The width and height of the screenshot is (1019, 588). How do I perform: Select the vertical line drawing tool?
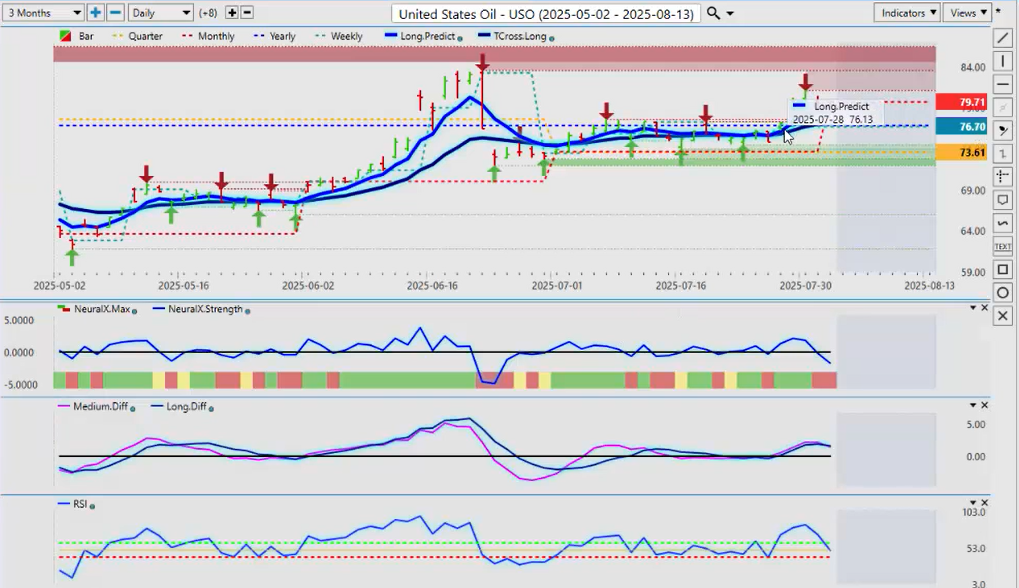[x=1003, y=61]
